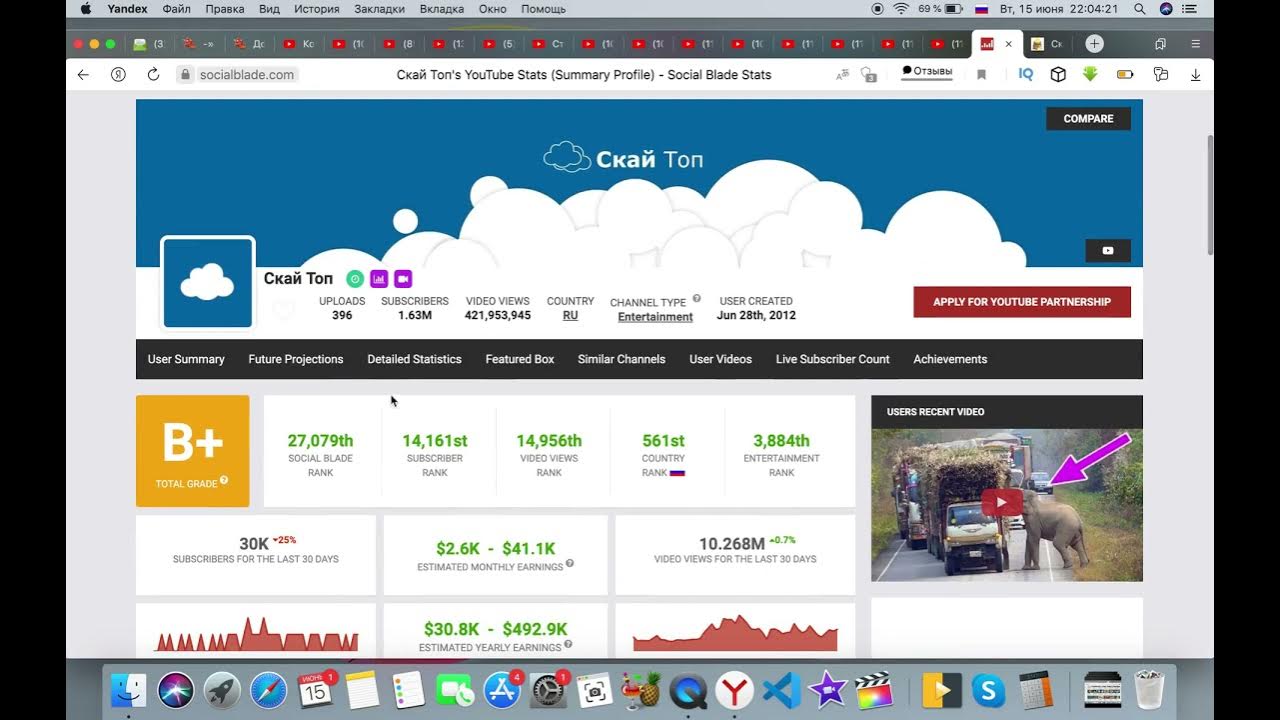Click the page vertical scrollbar
Viewport: 1280px width, 720px height.
pos(1210,195)
